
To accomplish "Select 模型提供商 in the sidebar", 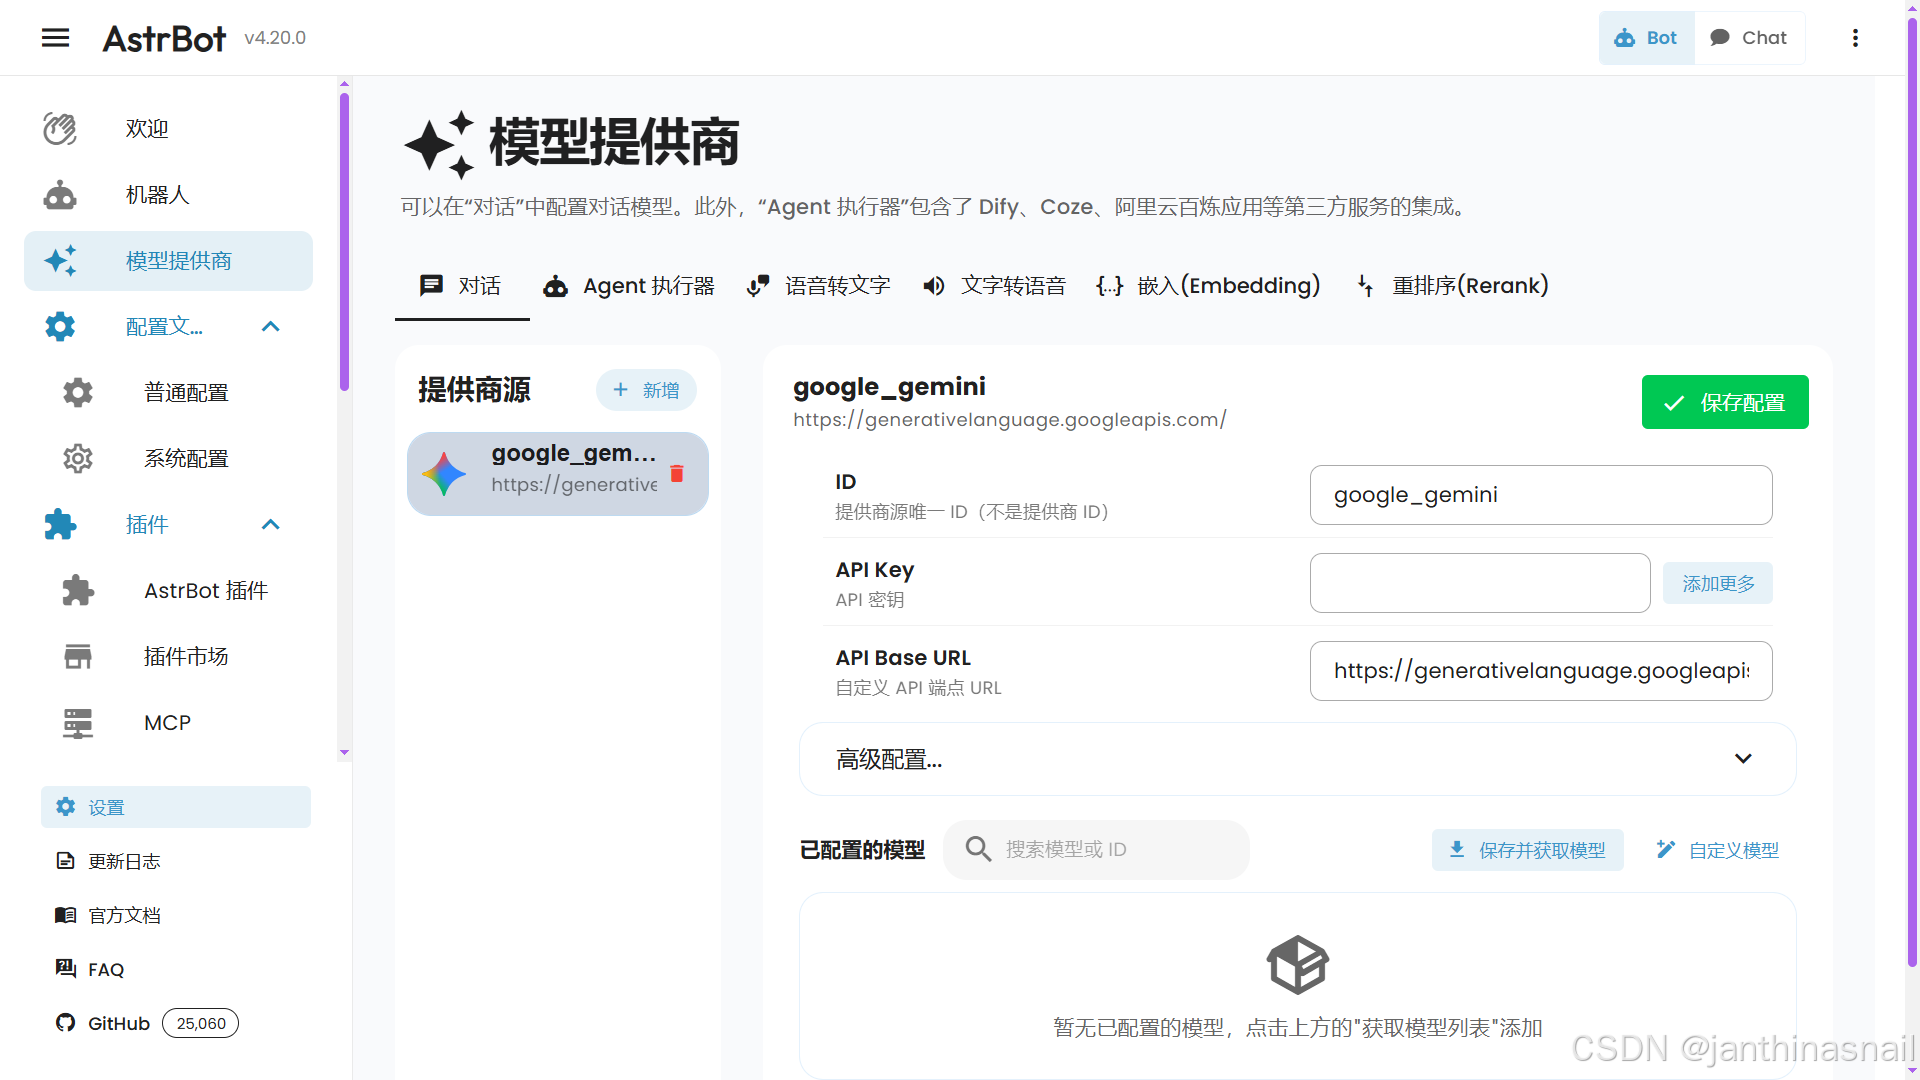I will click(168, 261).
